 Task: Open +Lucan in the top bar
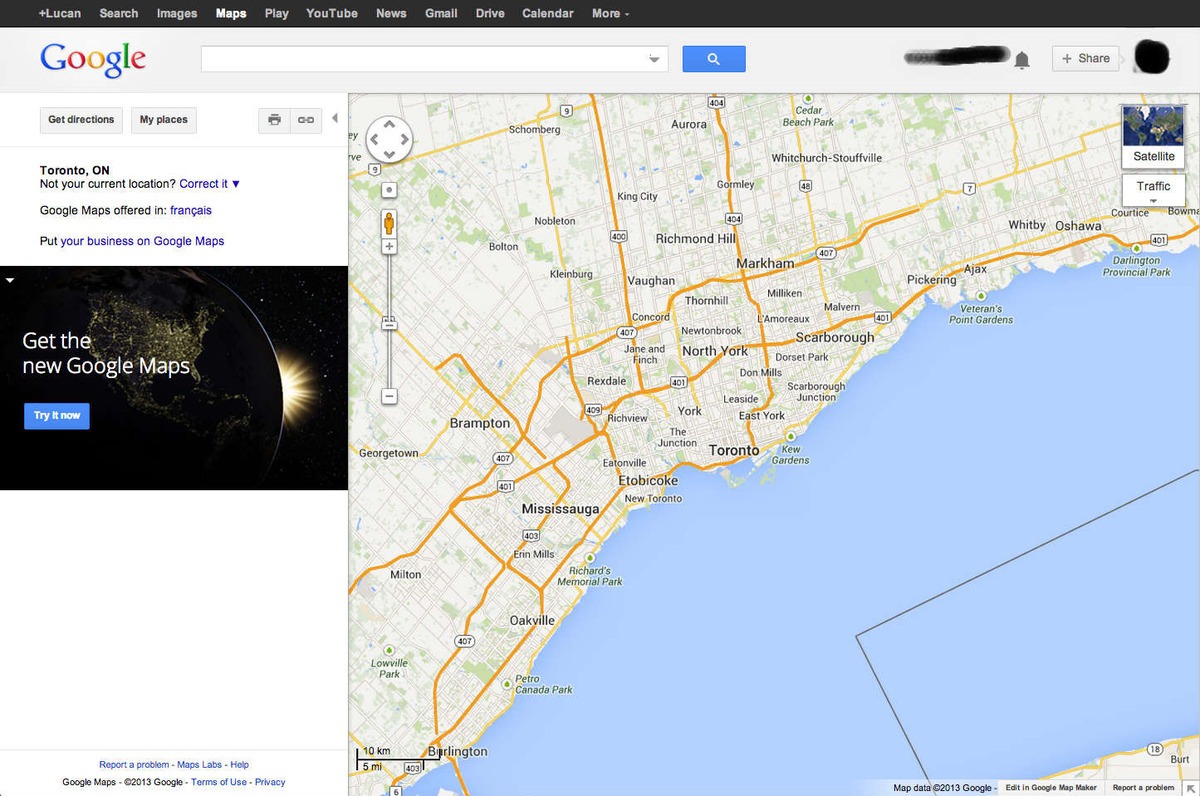click(x=60, y=13)
